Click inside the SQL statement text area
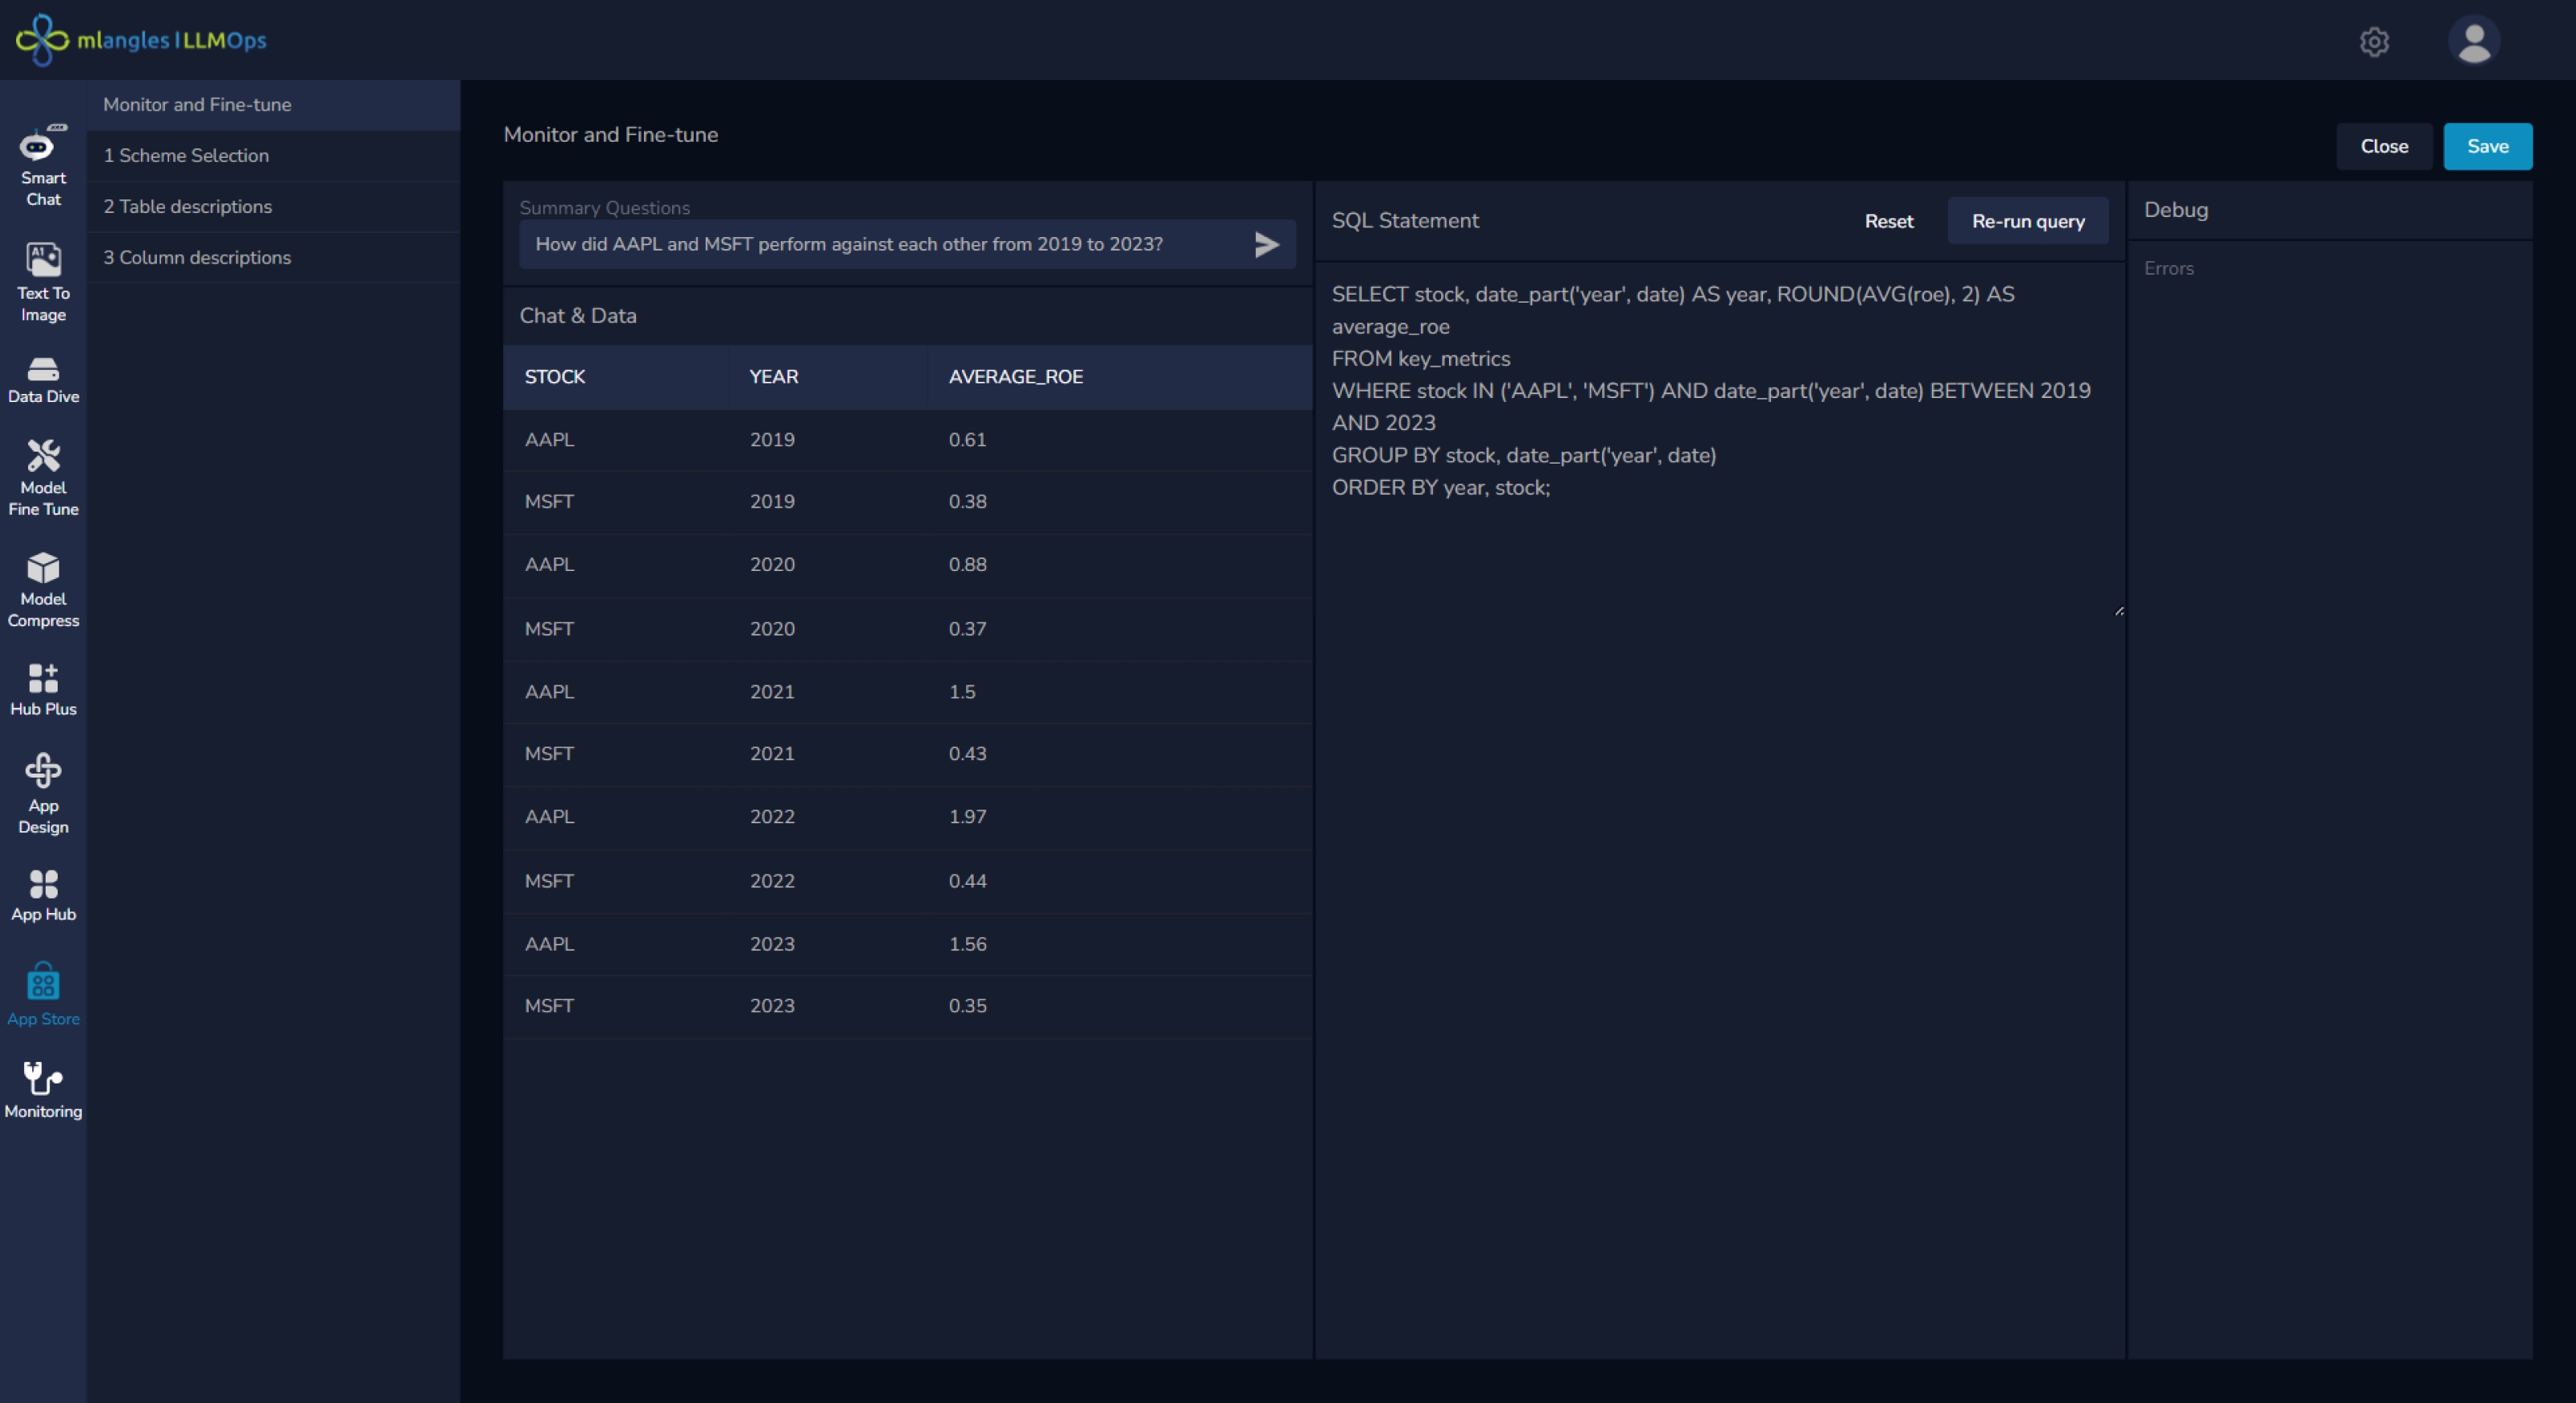 (1718, 440)
